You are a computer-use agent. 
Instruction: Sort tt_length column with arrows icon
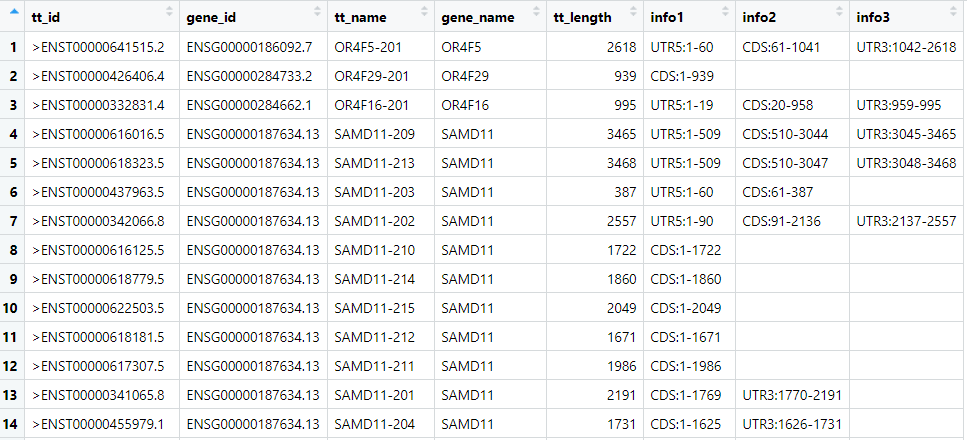pyautogui.click(x=633, y=11)
